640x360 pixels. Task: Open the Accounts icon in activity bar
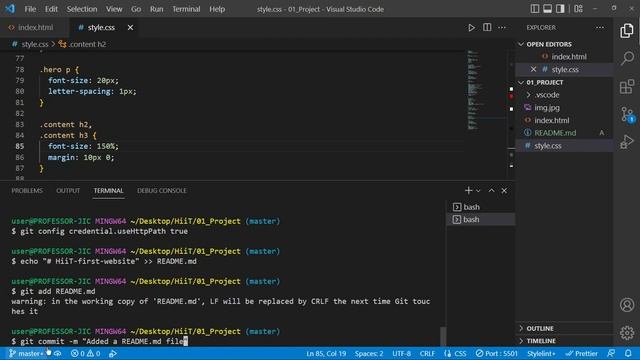click(x=627, y=305)
